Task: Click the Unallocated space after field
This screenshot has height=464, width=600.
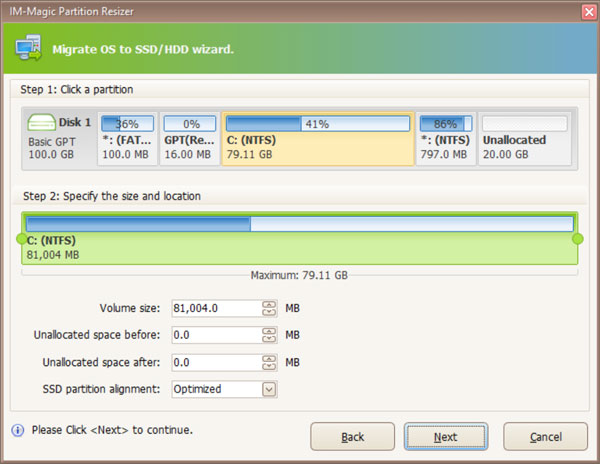Action: click(x=216, y=363)
